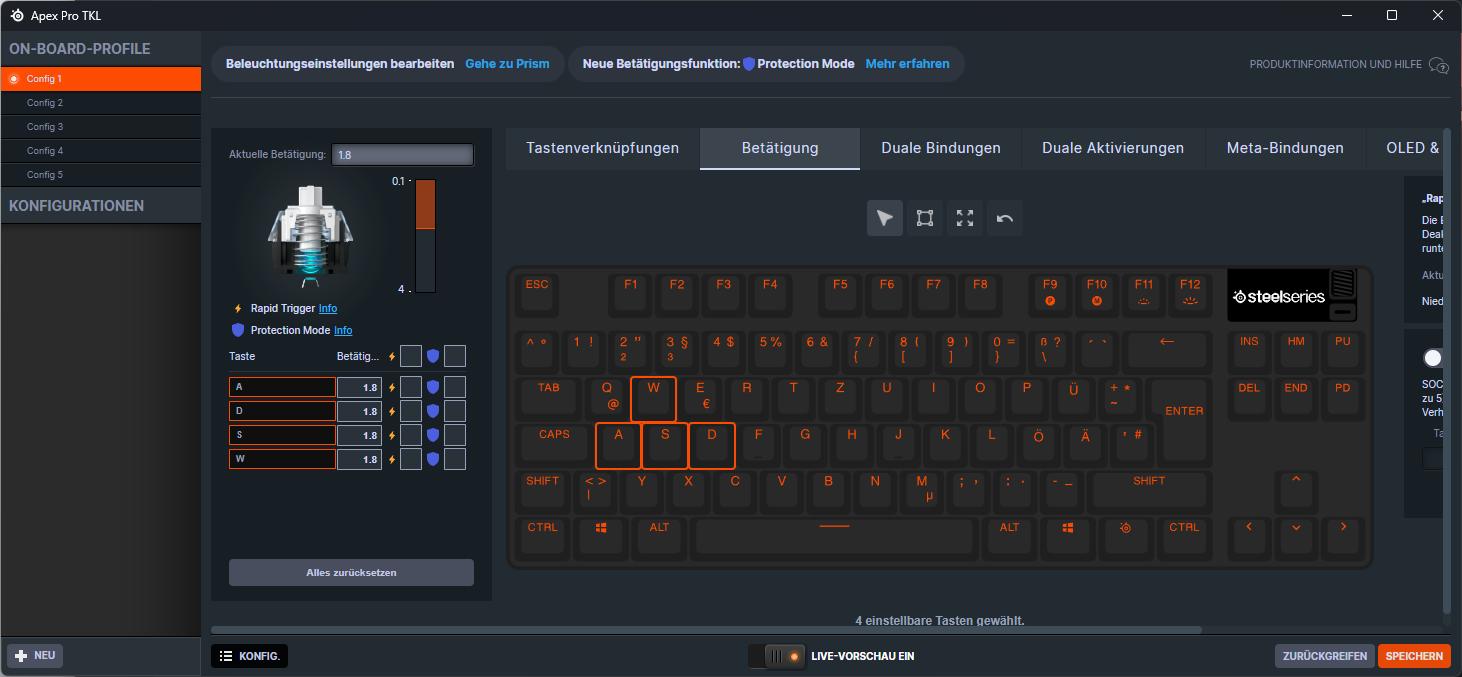Tick the Protection Mode checkbox for key W
This screenshot has height=677, width=1462.
pos(455,459)
